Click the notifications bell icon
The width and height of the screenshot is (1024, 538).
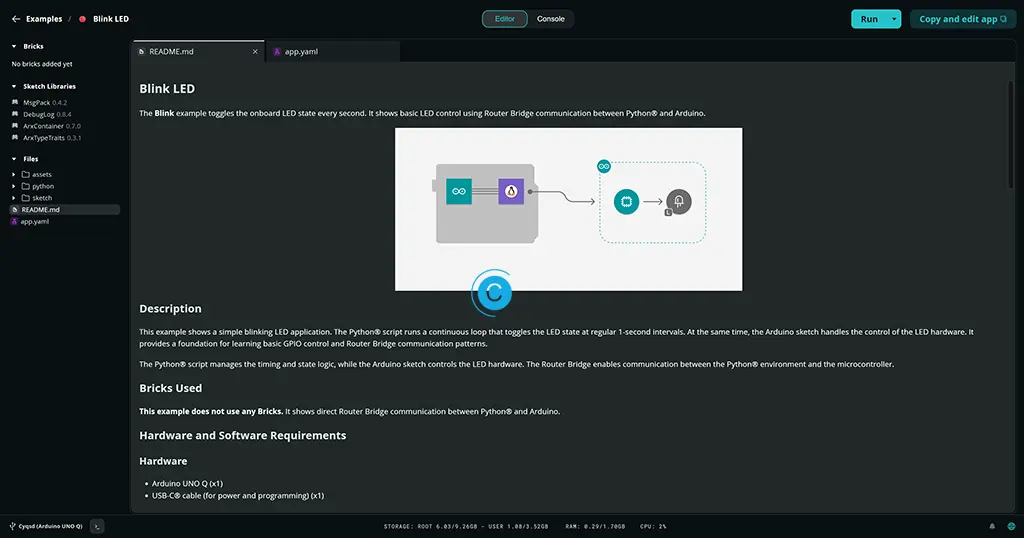click(x=992, y=526)
